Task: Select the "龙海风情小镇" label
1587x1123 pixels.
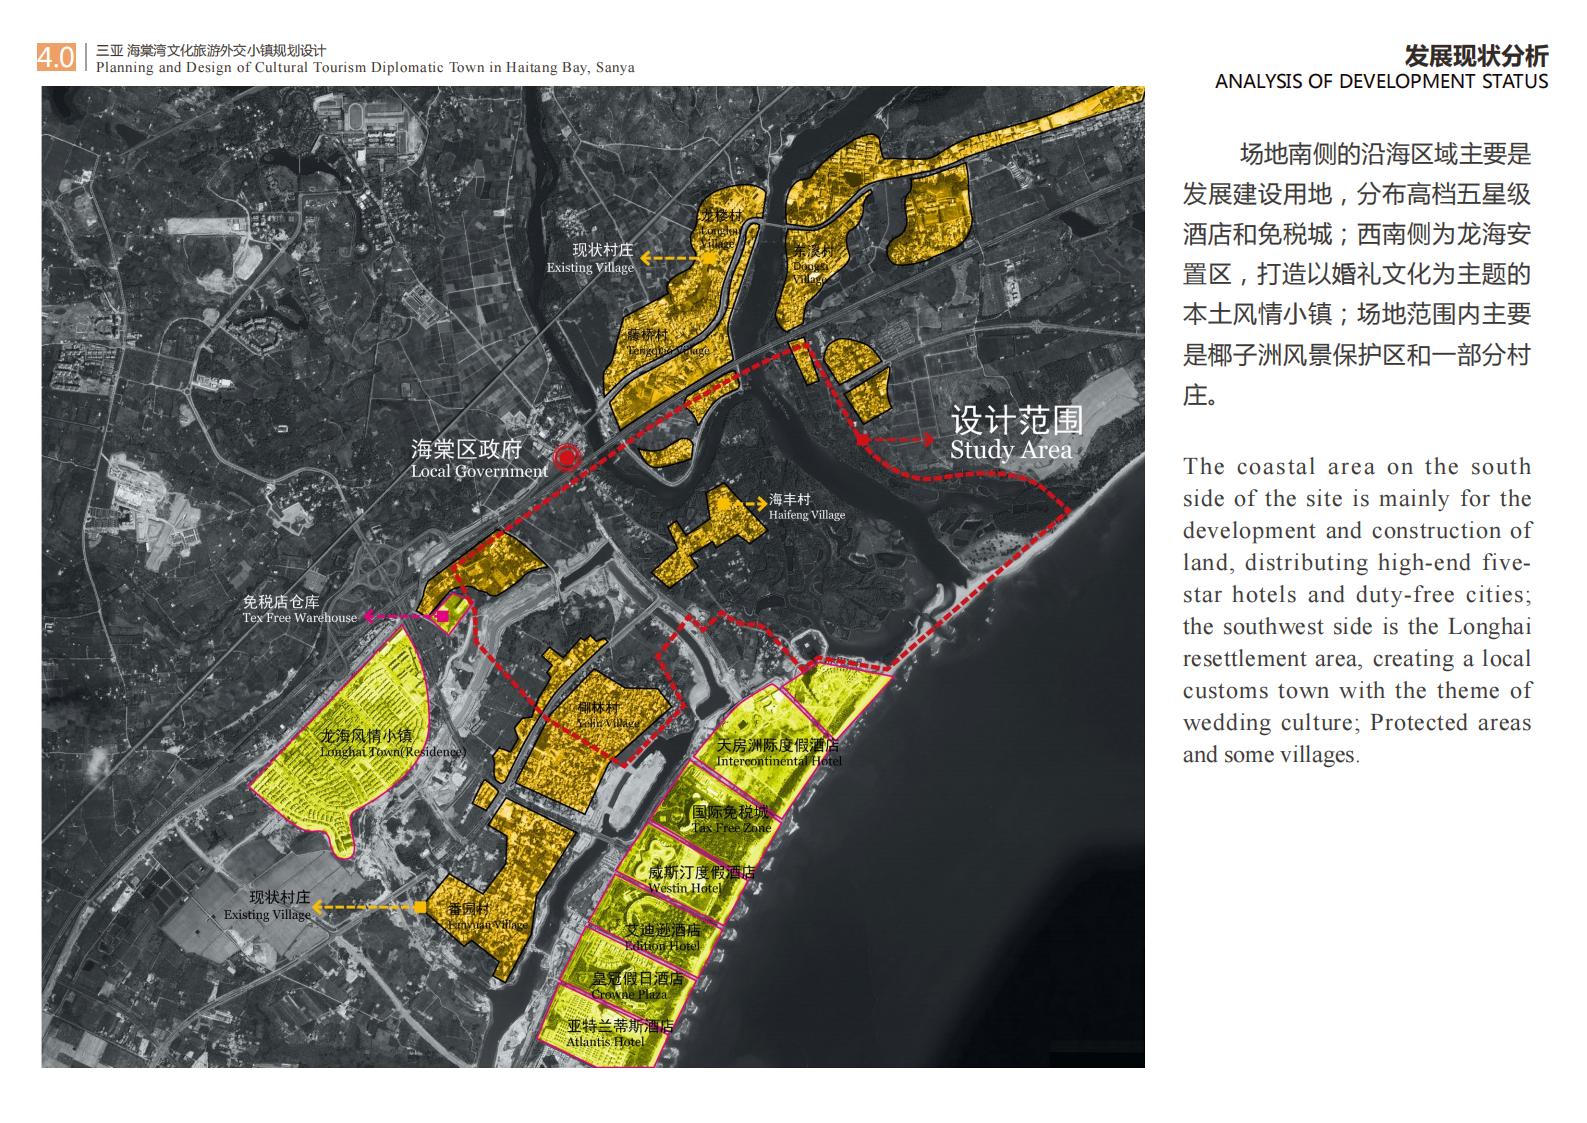Action: (367, 736)
